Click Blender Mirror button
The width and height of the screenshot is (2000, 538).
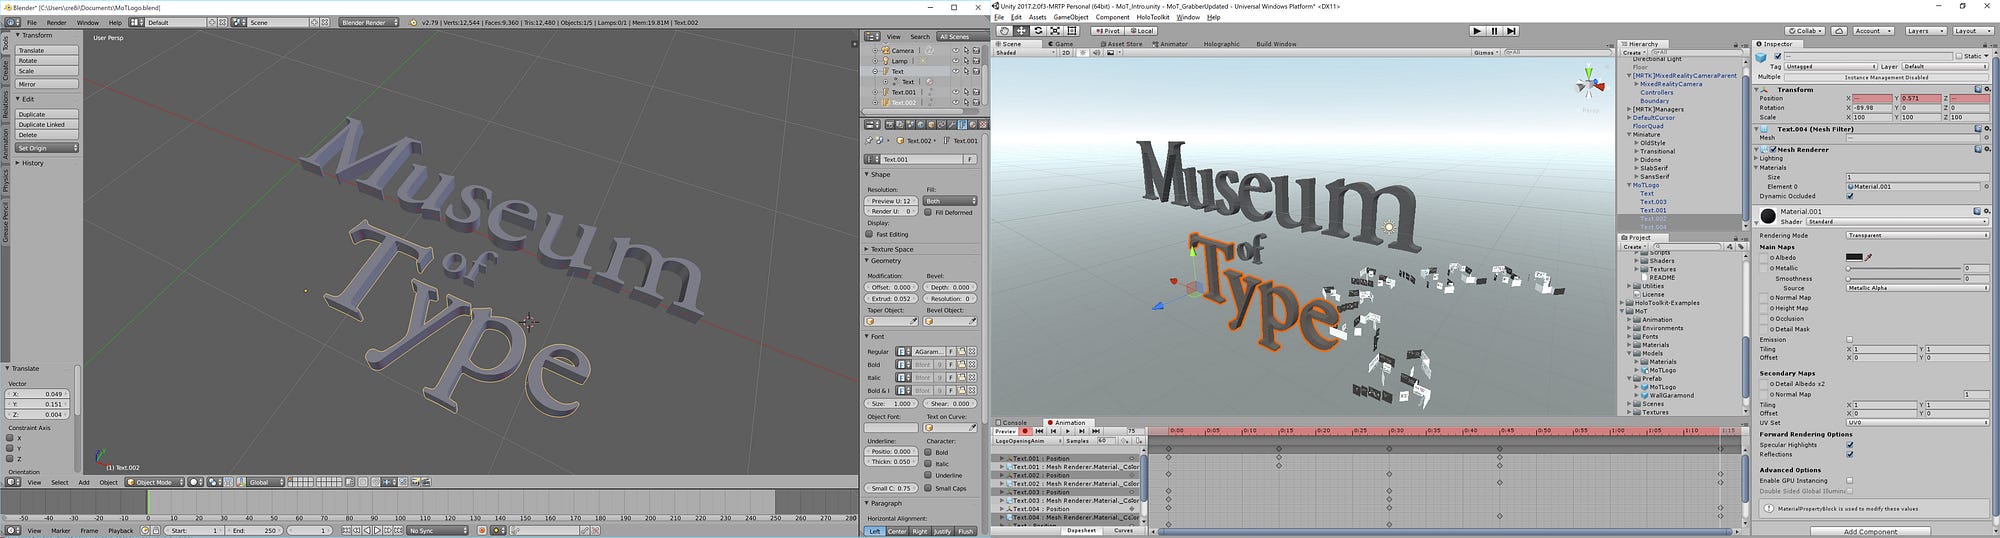[47, 84]
